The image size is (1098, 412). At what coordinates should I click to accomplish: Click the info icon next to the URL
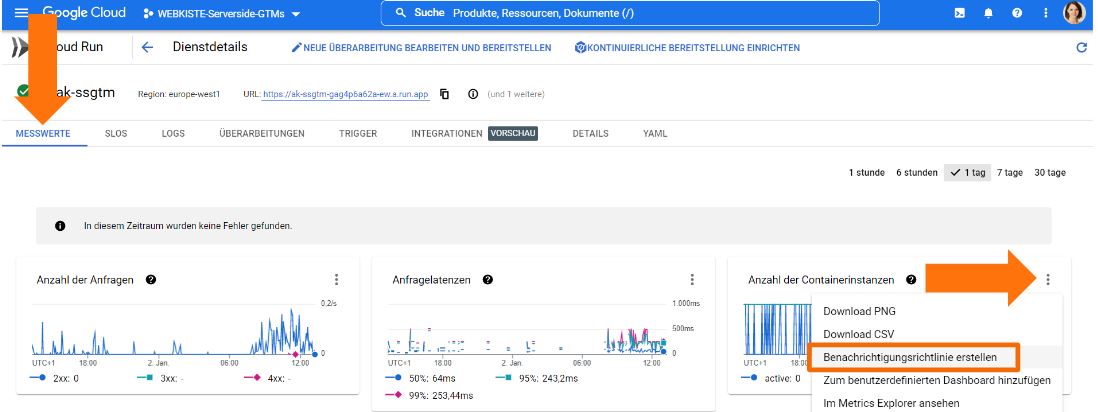tap(473, 94)
